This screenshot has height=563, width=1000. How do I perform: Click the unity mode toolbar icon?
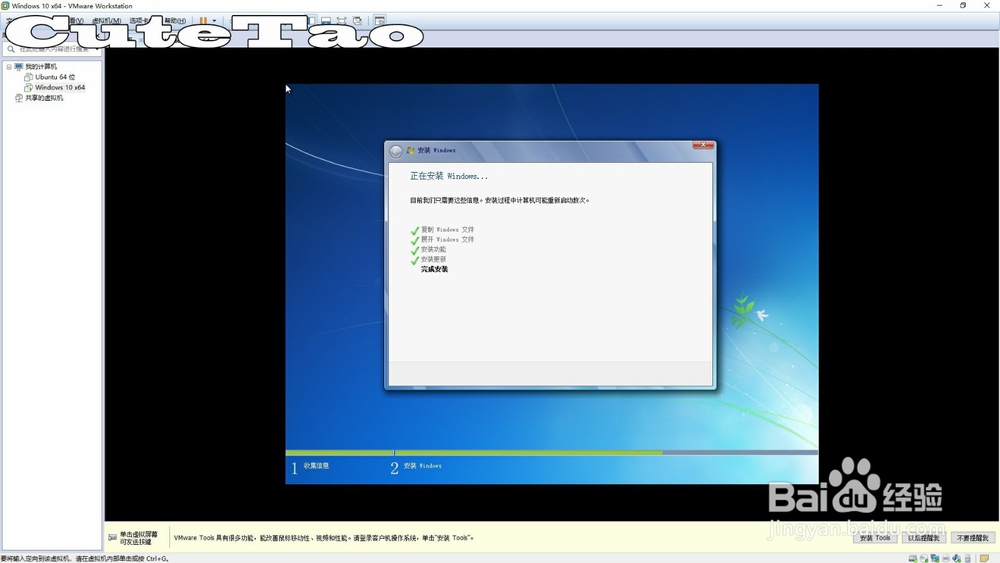tap(357, 20)
